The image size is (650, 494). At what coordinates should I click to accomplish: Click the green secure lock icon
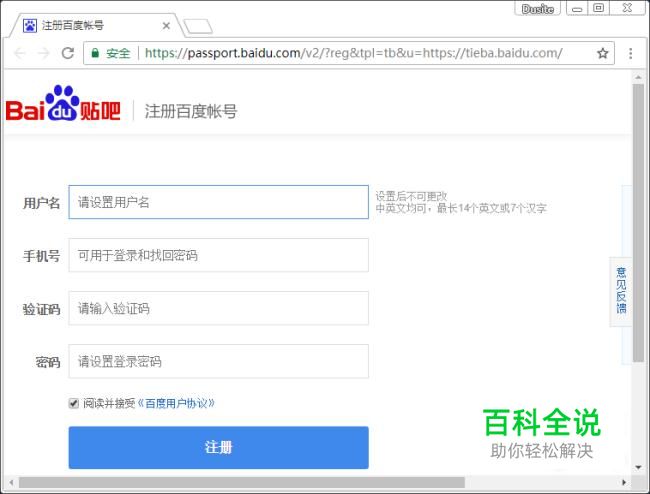95,53
